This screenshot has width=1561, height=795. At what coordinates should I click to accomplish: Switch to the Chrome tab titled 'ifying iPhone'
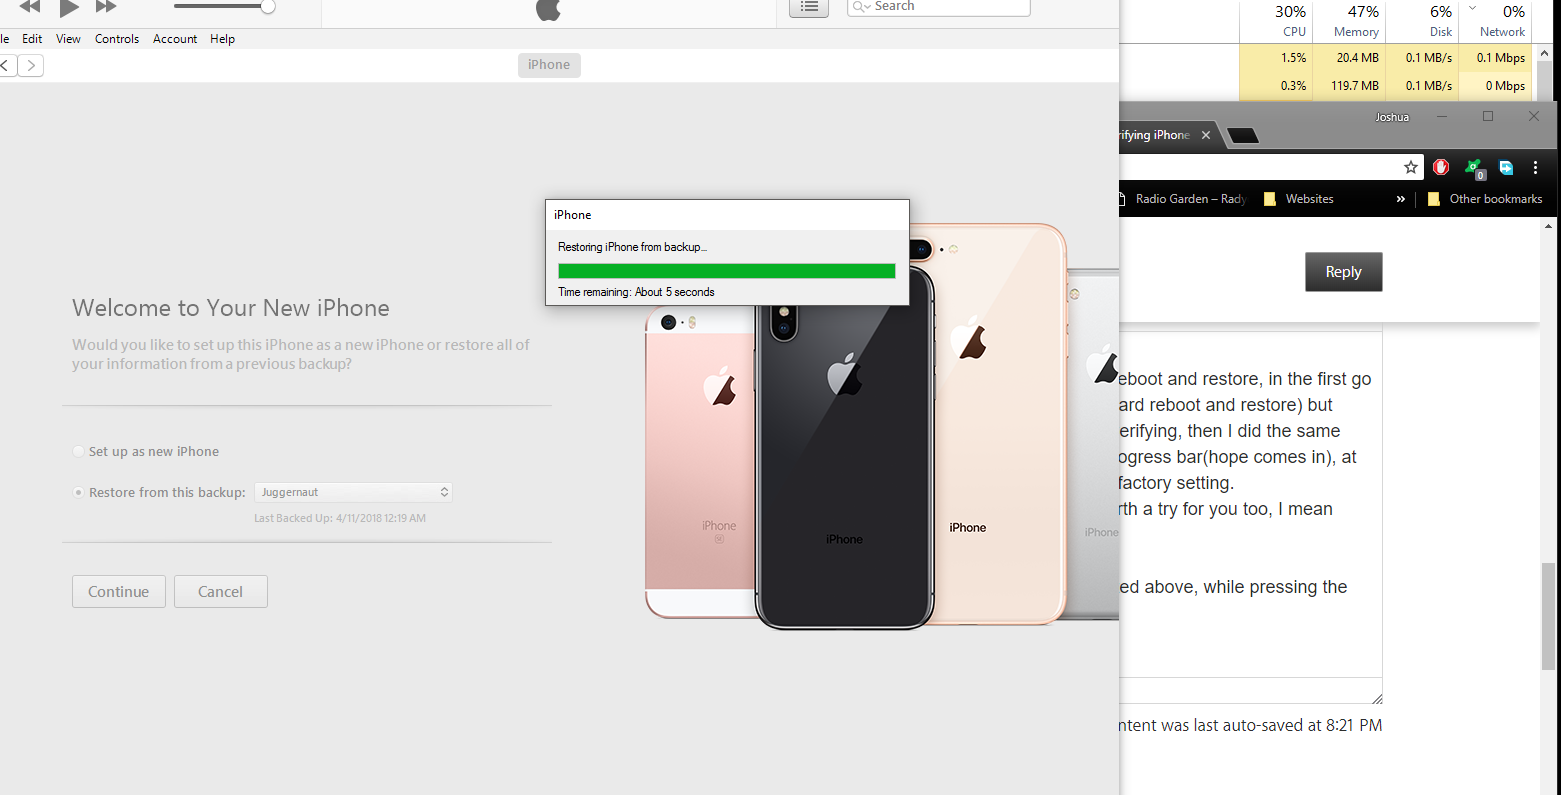1155,135
